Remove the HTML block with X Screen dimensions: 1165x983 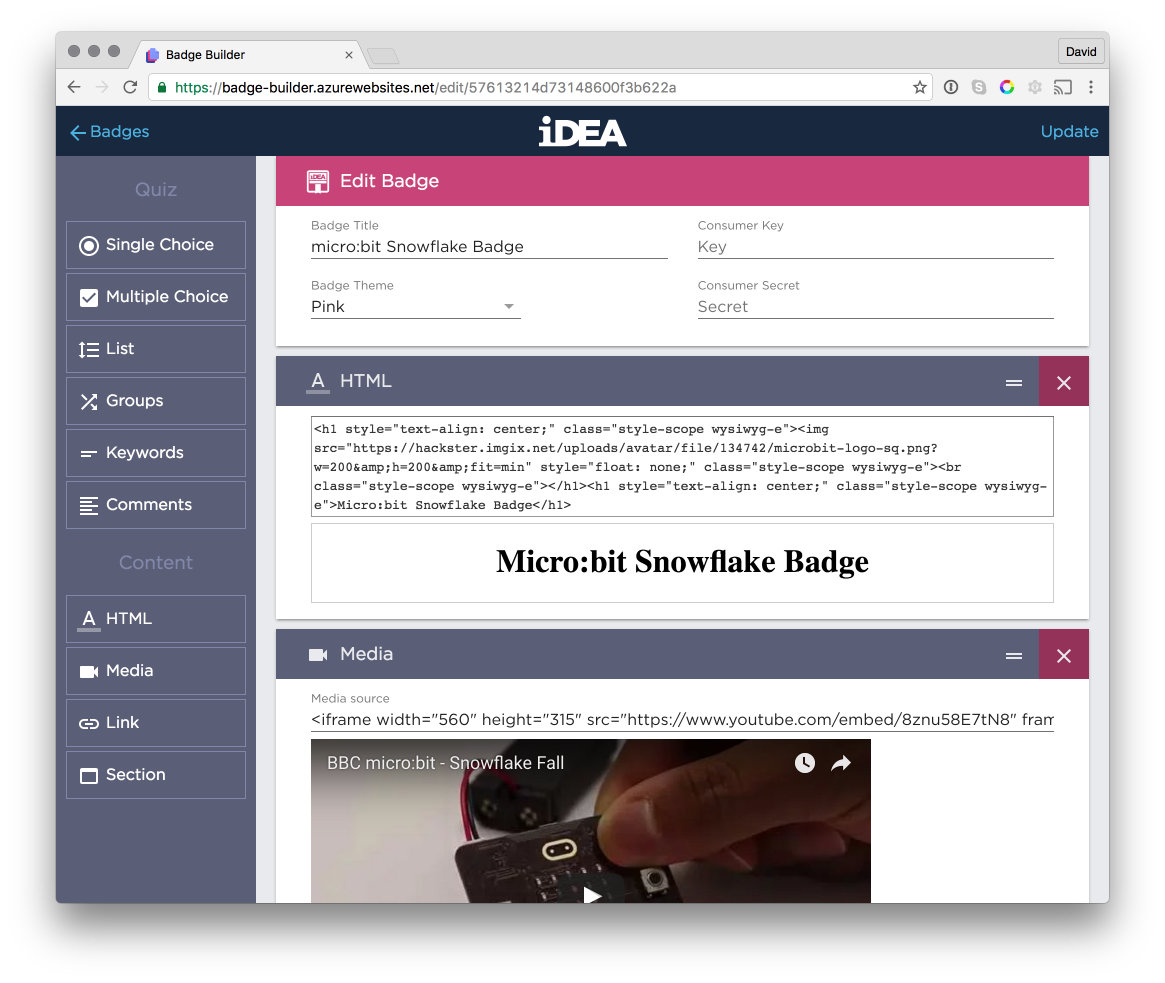coord(1064,382)
